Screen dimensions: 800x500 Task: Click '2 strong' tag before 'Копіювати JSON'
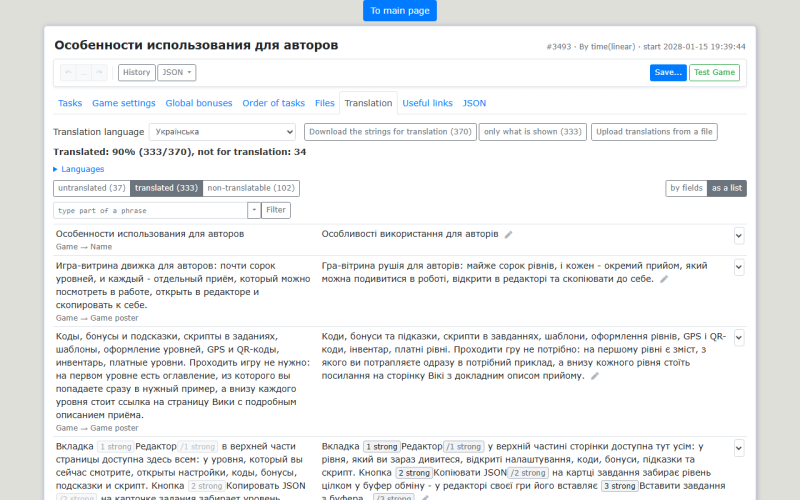(414, 473)
